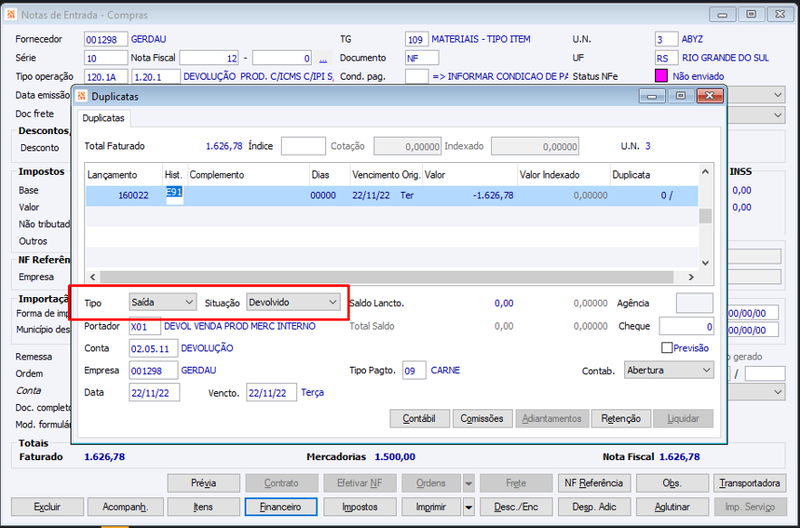Click the magenta Status NFe color indicator
800x528 pixels.
click(661, 77)
